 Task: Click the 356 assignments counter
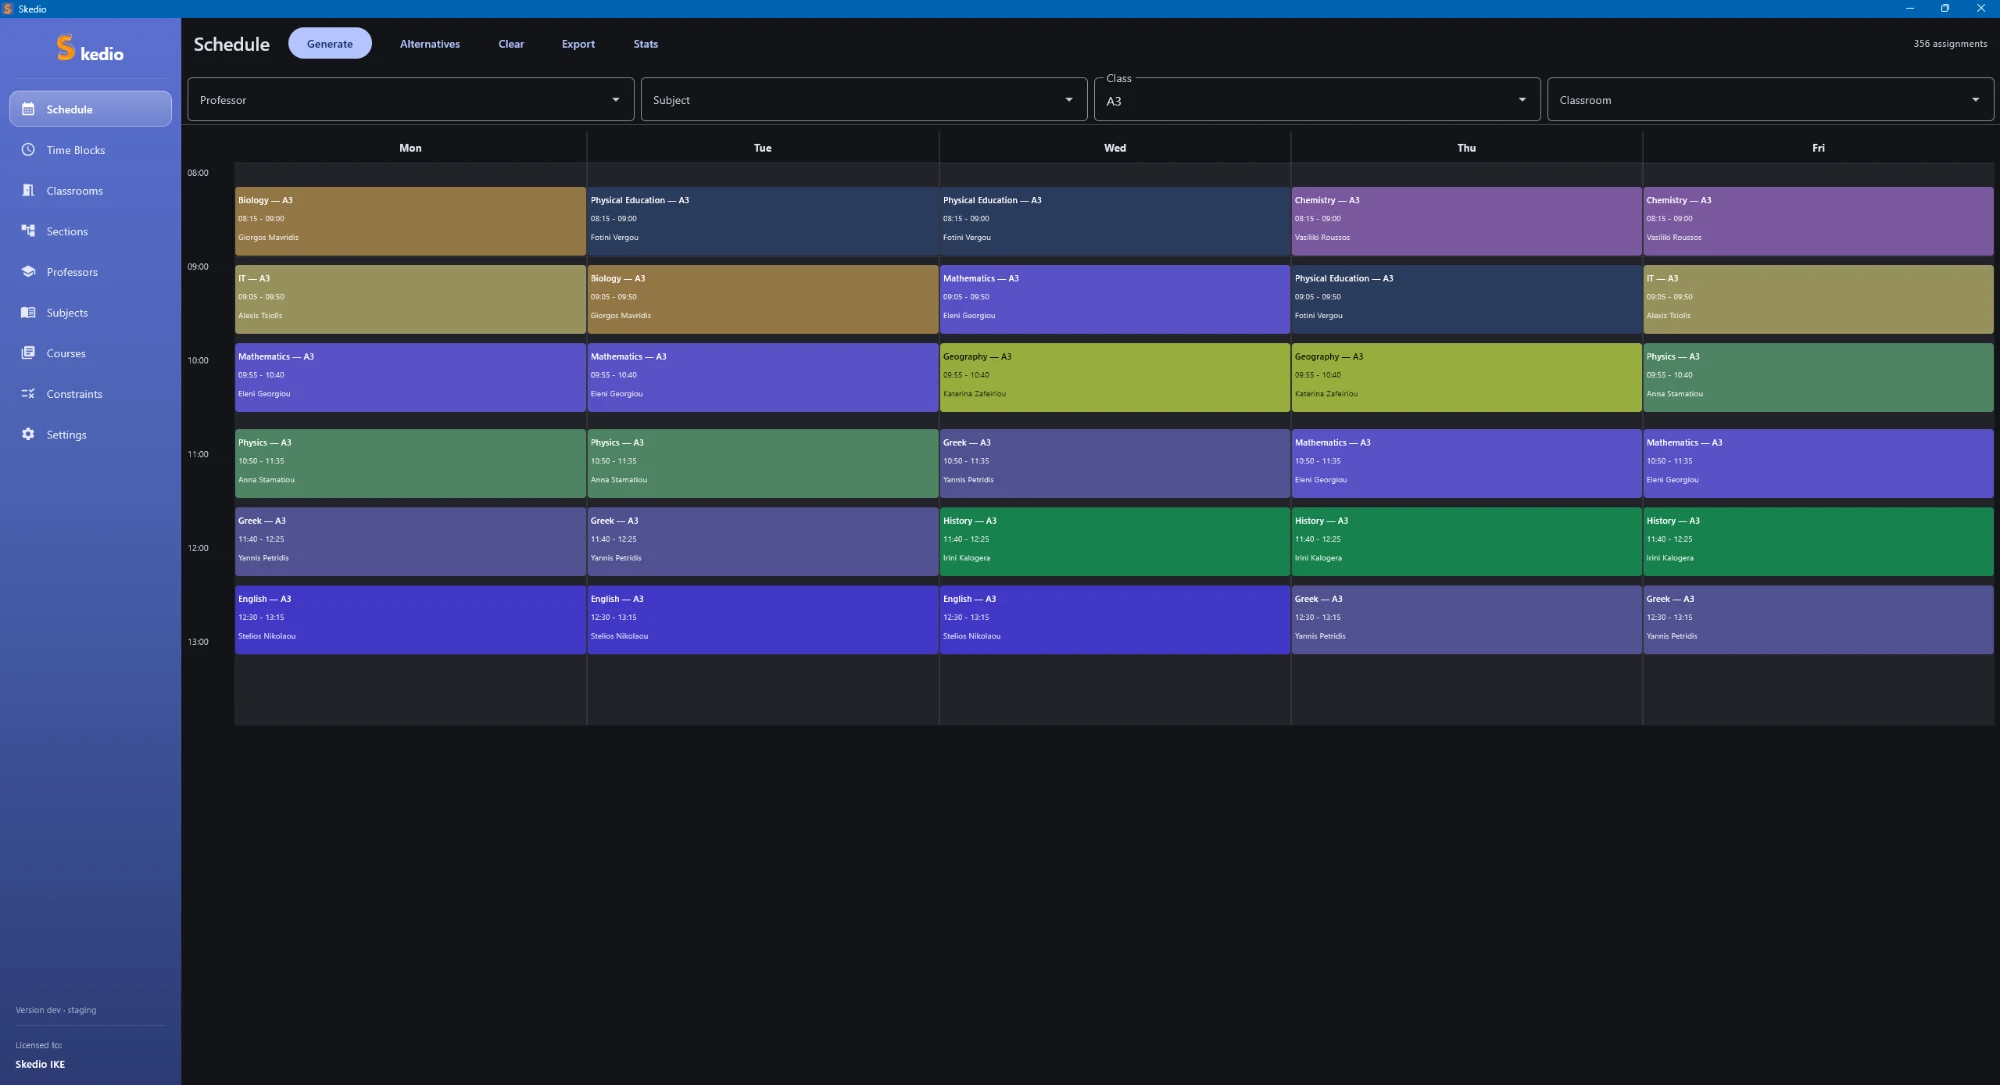tap(1950, 44)
